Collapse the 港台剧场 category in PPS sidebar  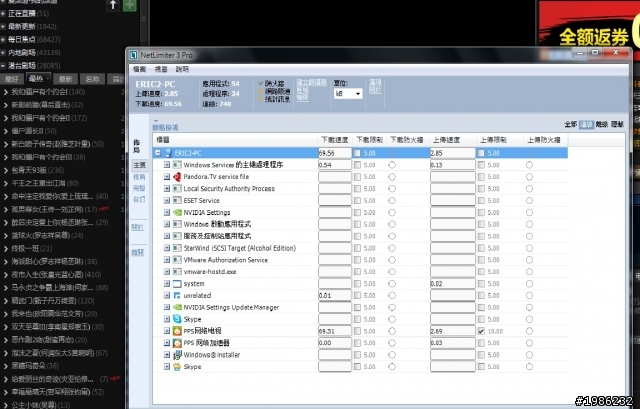tap(3, 65)
